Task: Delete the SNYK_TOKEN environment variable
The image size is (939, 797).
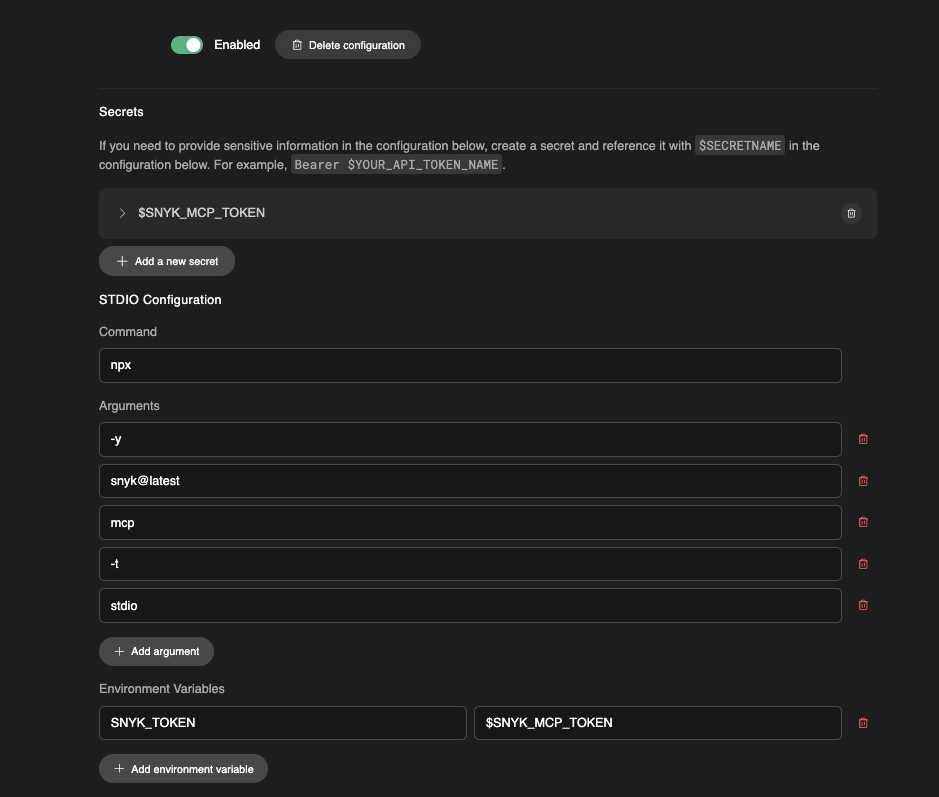Action: [x=863, y=723]
